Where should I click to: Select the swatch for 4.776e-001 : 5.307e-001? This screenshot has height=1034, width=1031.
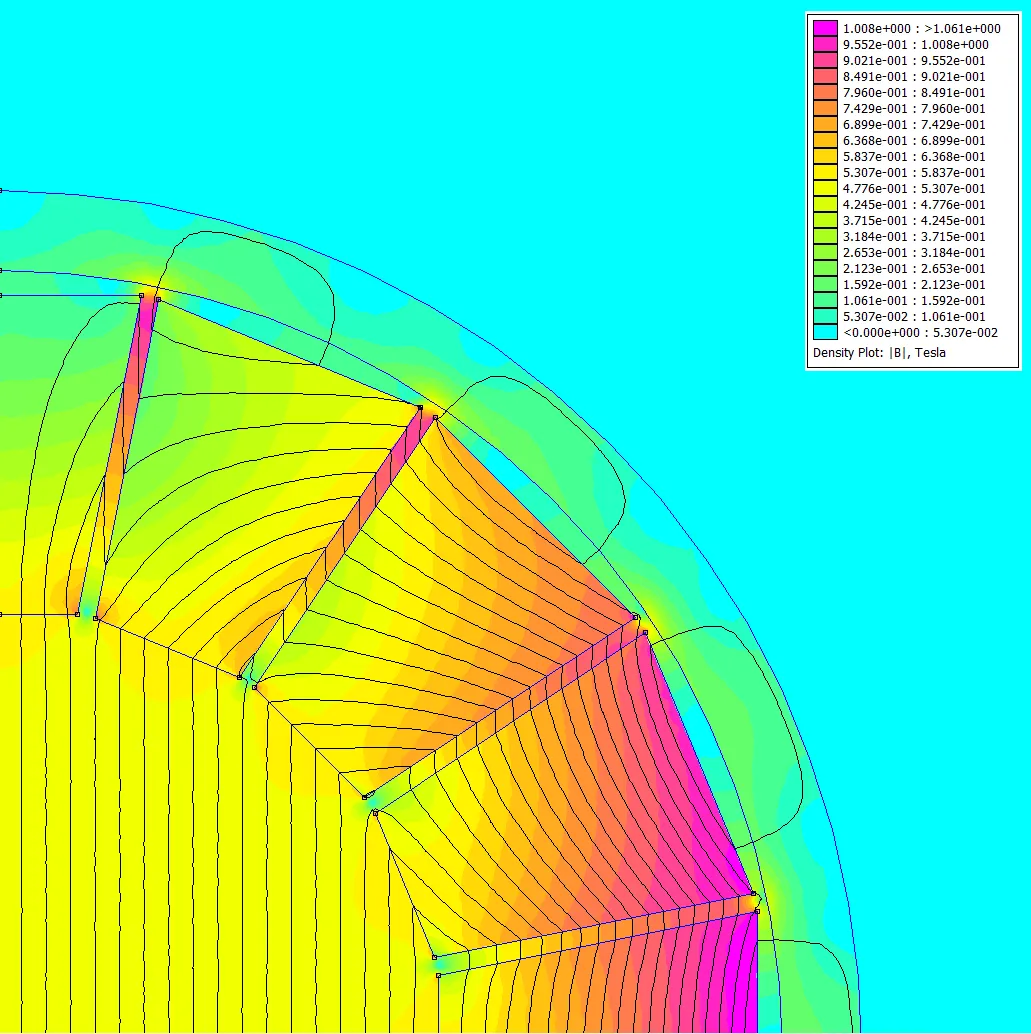pyautogui.click(x=825, y=188)
